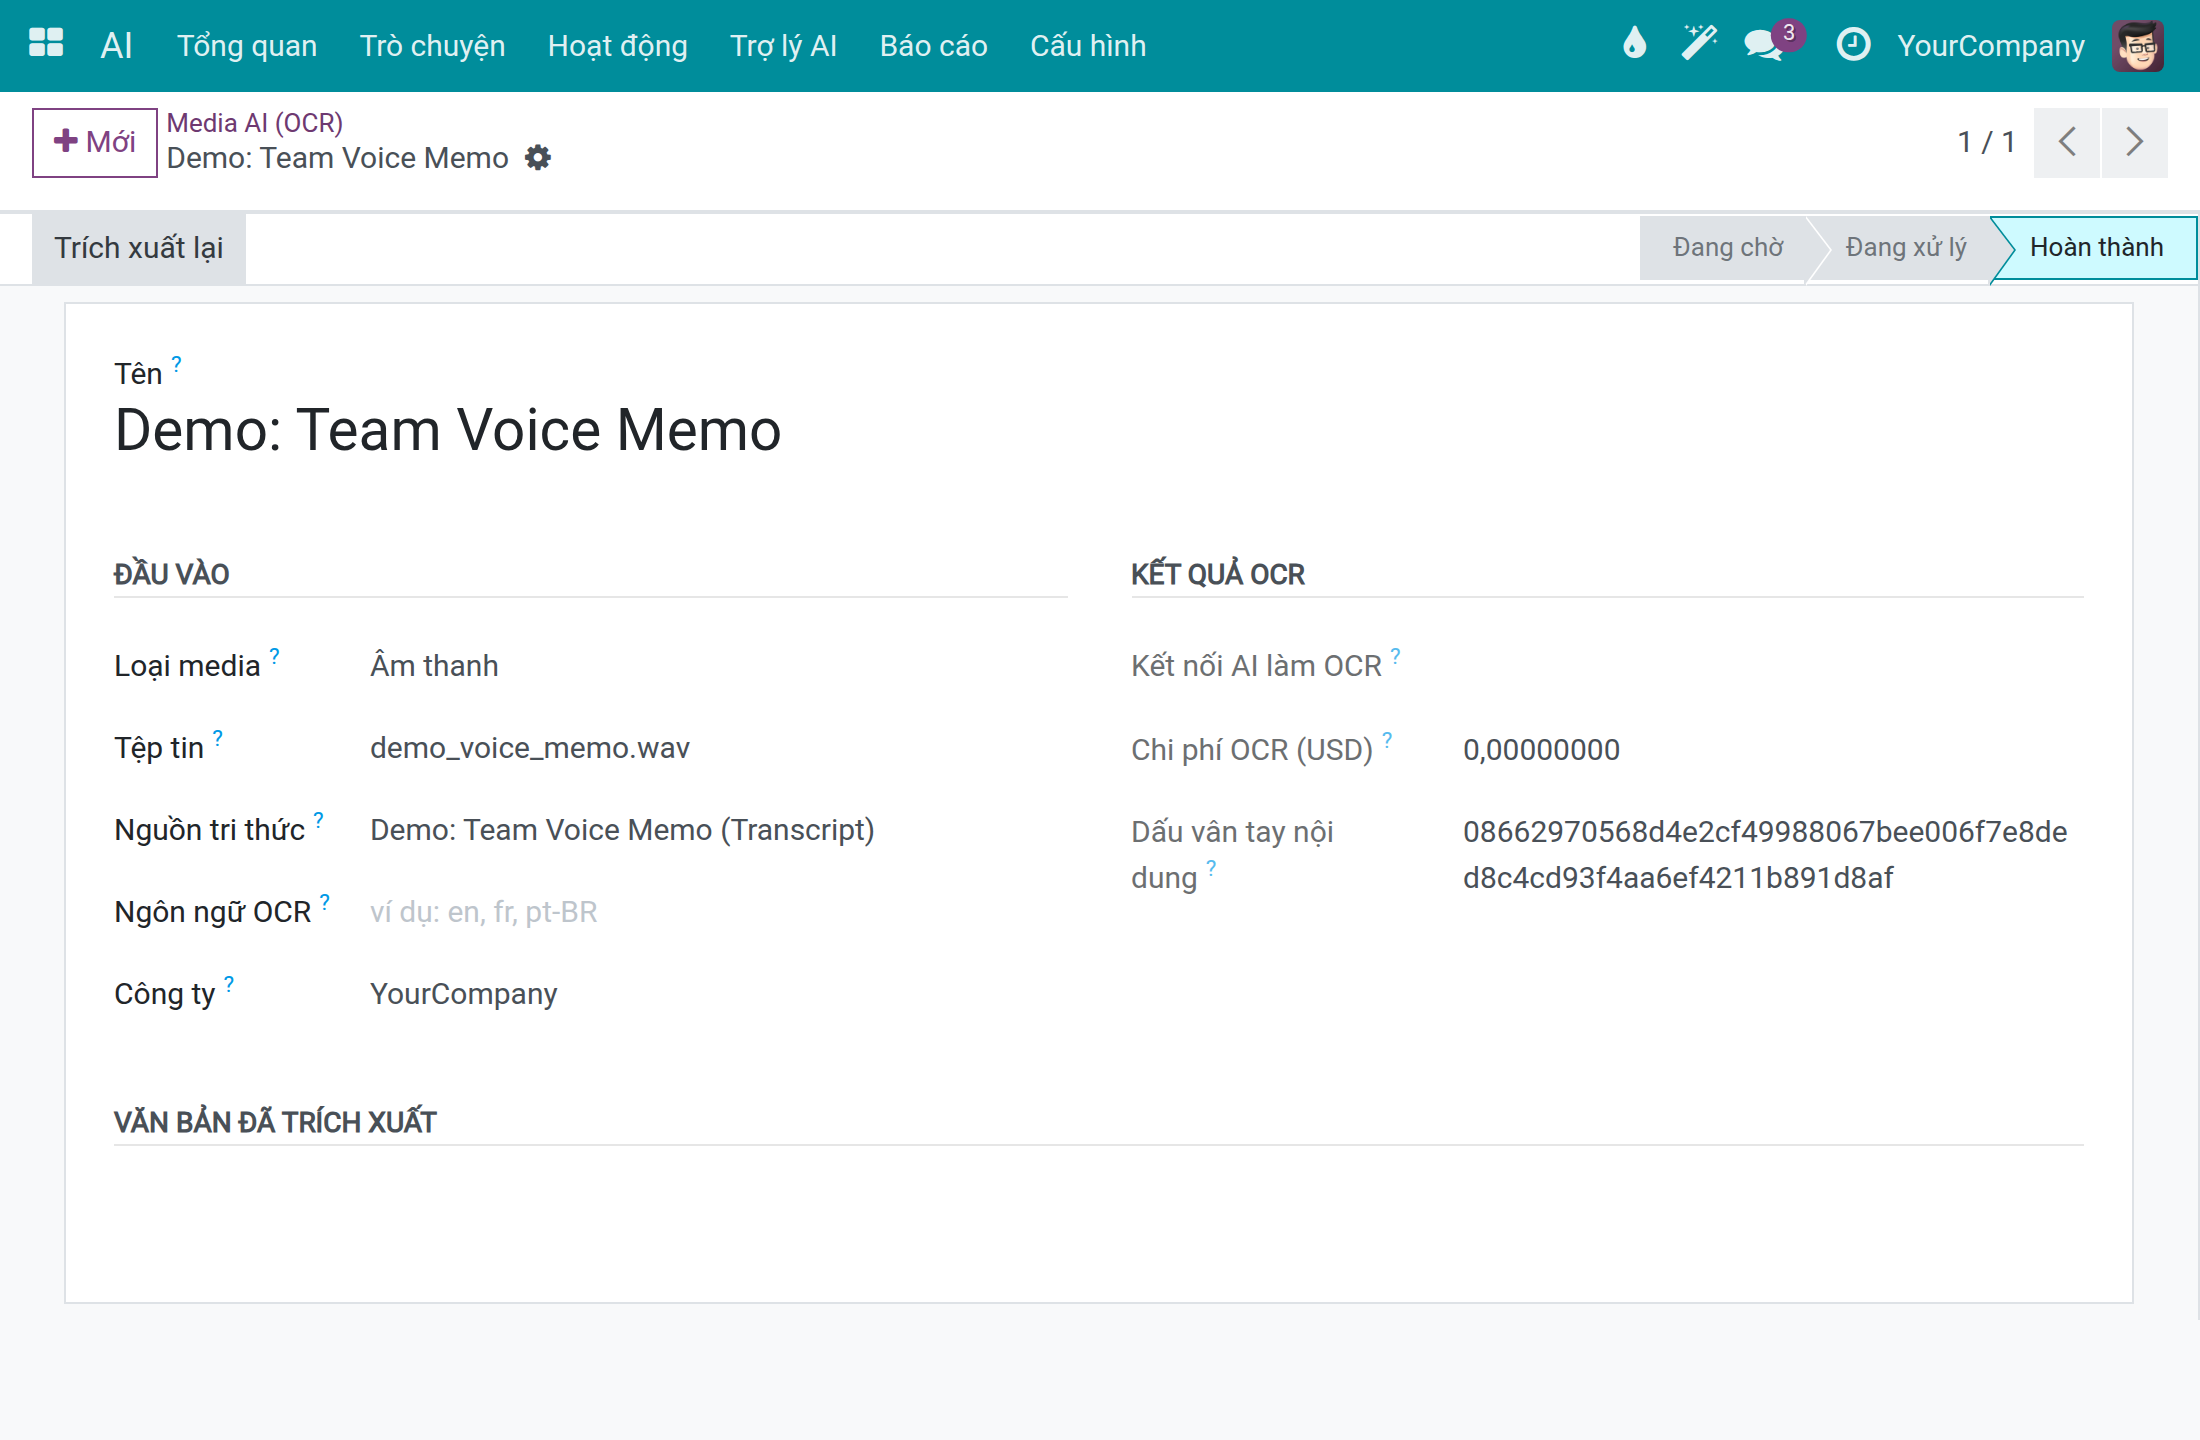Go back to Media AI (OCR) breadcrumb
Image resolution: width=2200 pixels, height=1440 pixels.
255,123
